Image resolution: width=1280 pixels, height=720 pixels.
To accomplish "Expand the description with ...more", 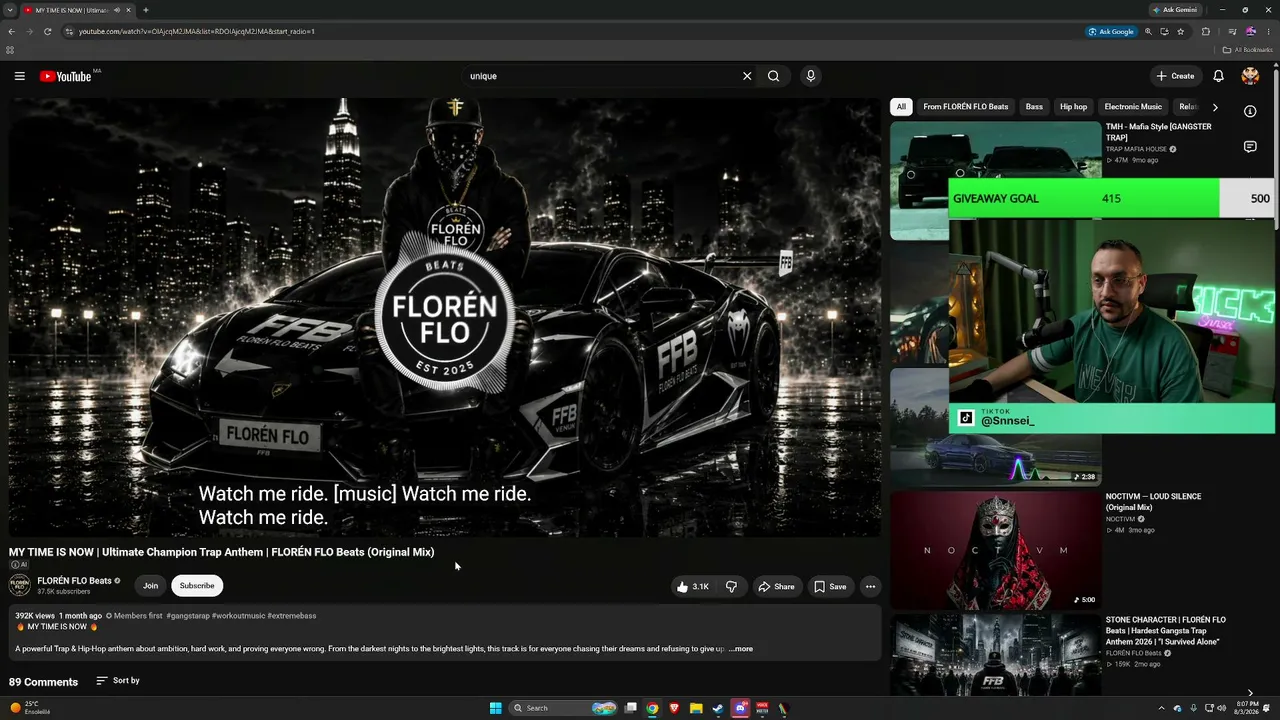I will [741, 649].
